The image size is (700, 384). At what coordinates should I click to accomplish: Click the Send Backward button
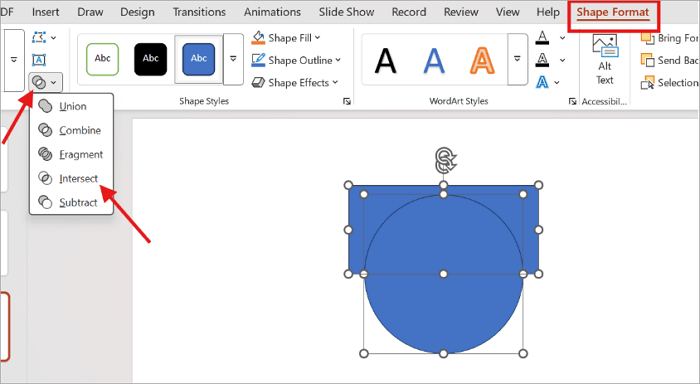pyautogui.click(x=669, y=60)
